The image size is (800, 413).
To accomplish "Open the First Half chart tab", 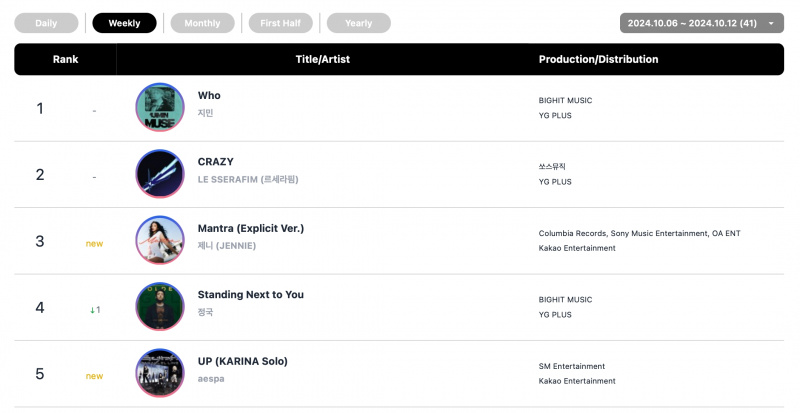I will [x=281, y=23].
